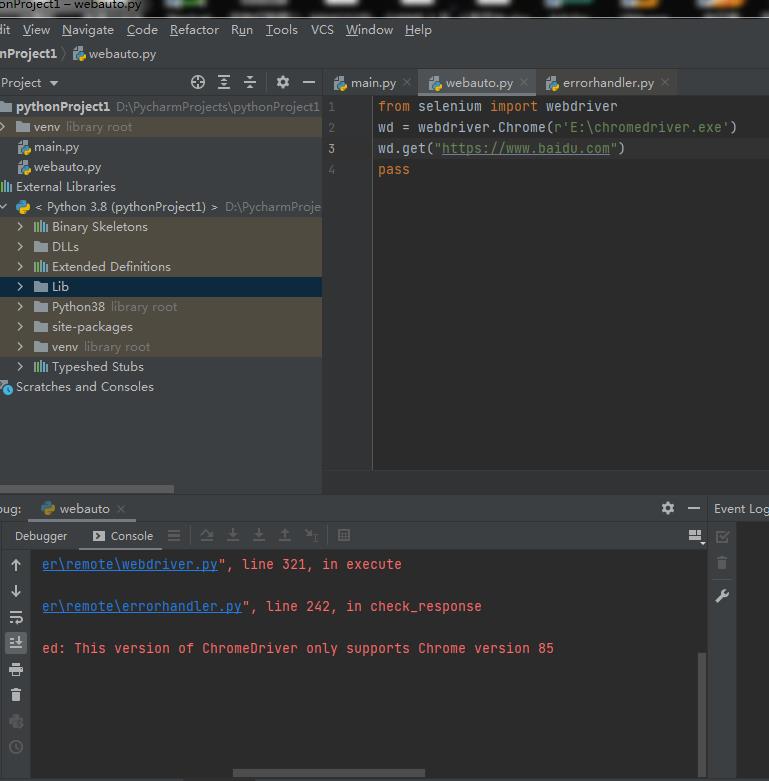Click the Locate/Select Opened File icon
The height and width of the screenshot is (781, 769).
pos(198,82)
